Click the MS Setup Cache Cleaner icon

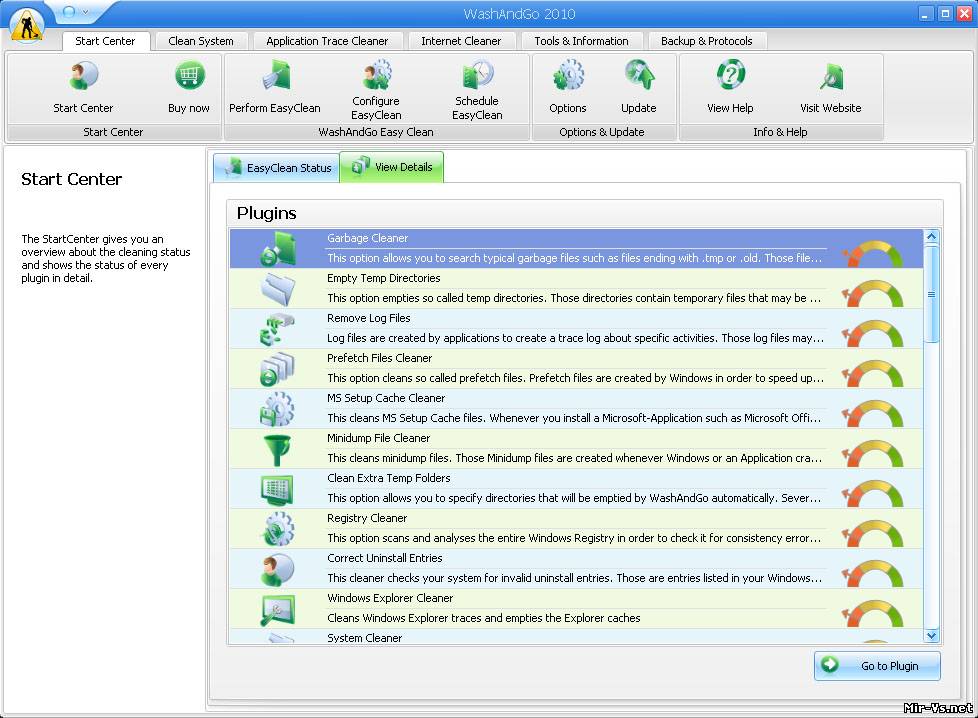click(x=278, y=408)
